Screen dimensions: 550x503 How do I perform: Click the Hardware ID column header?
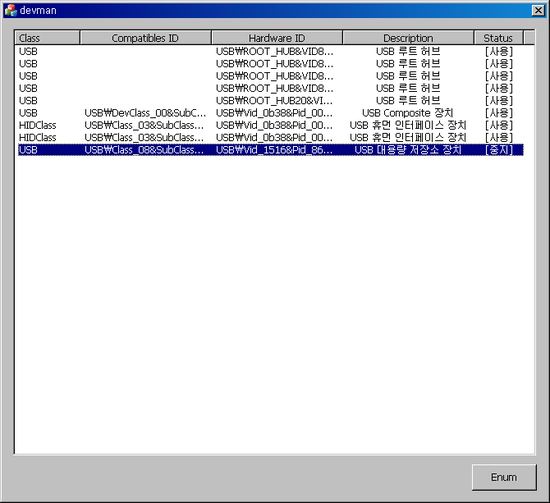[x=277, y=38]
